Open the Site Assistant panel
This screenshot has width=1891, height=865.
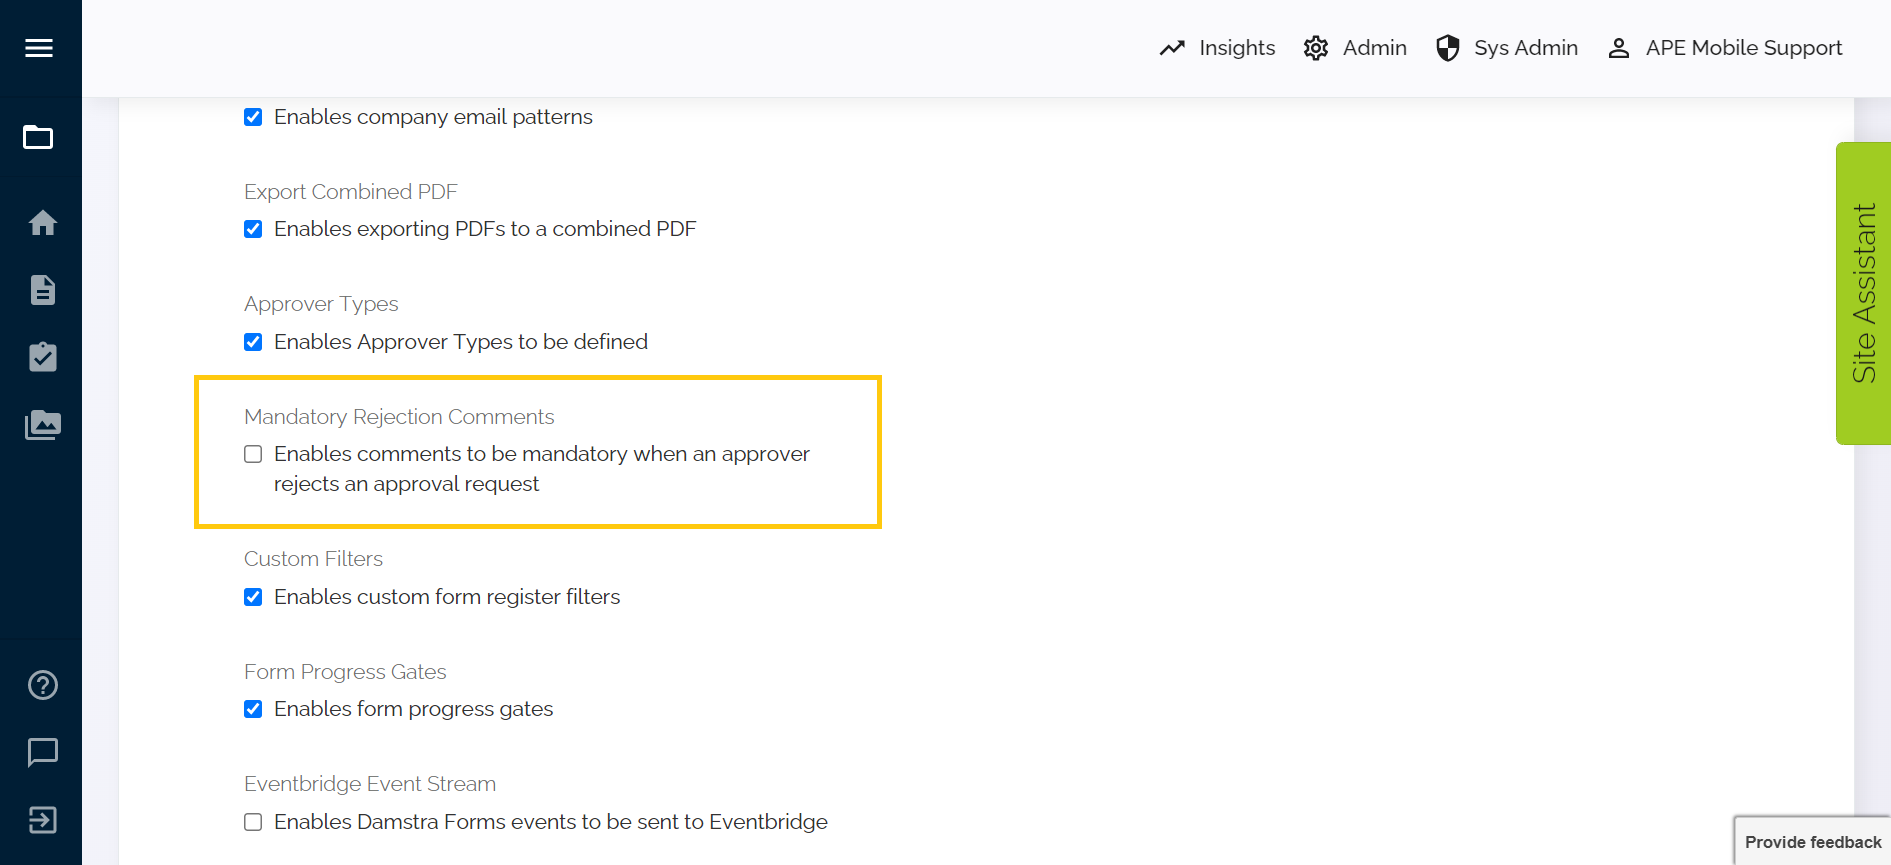coord(1862,290)
